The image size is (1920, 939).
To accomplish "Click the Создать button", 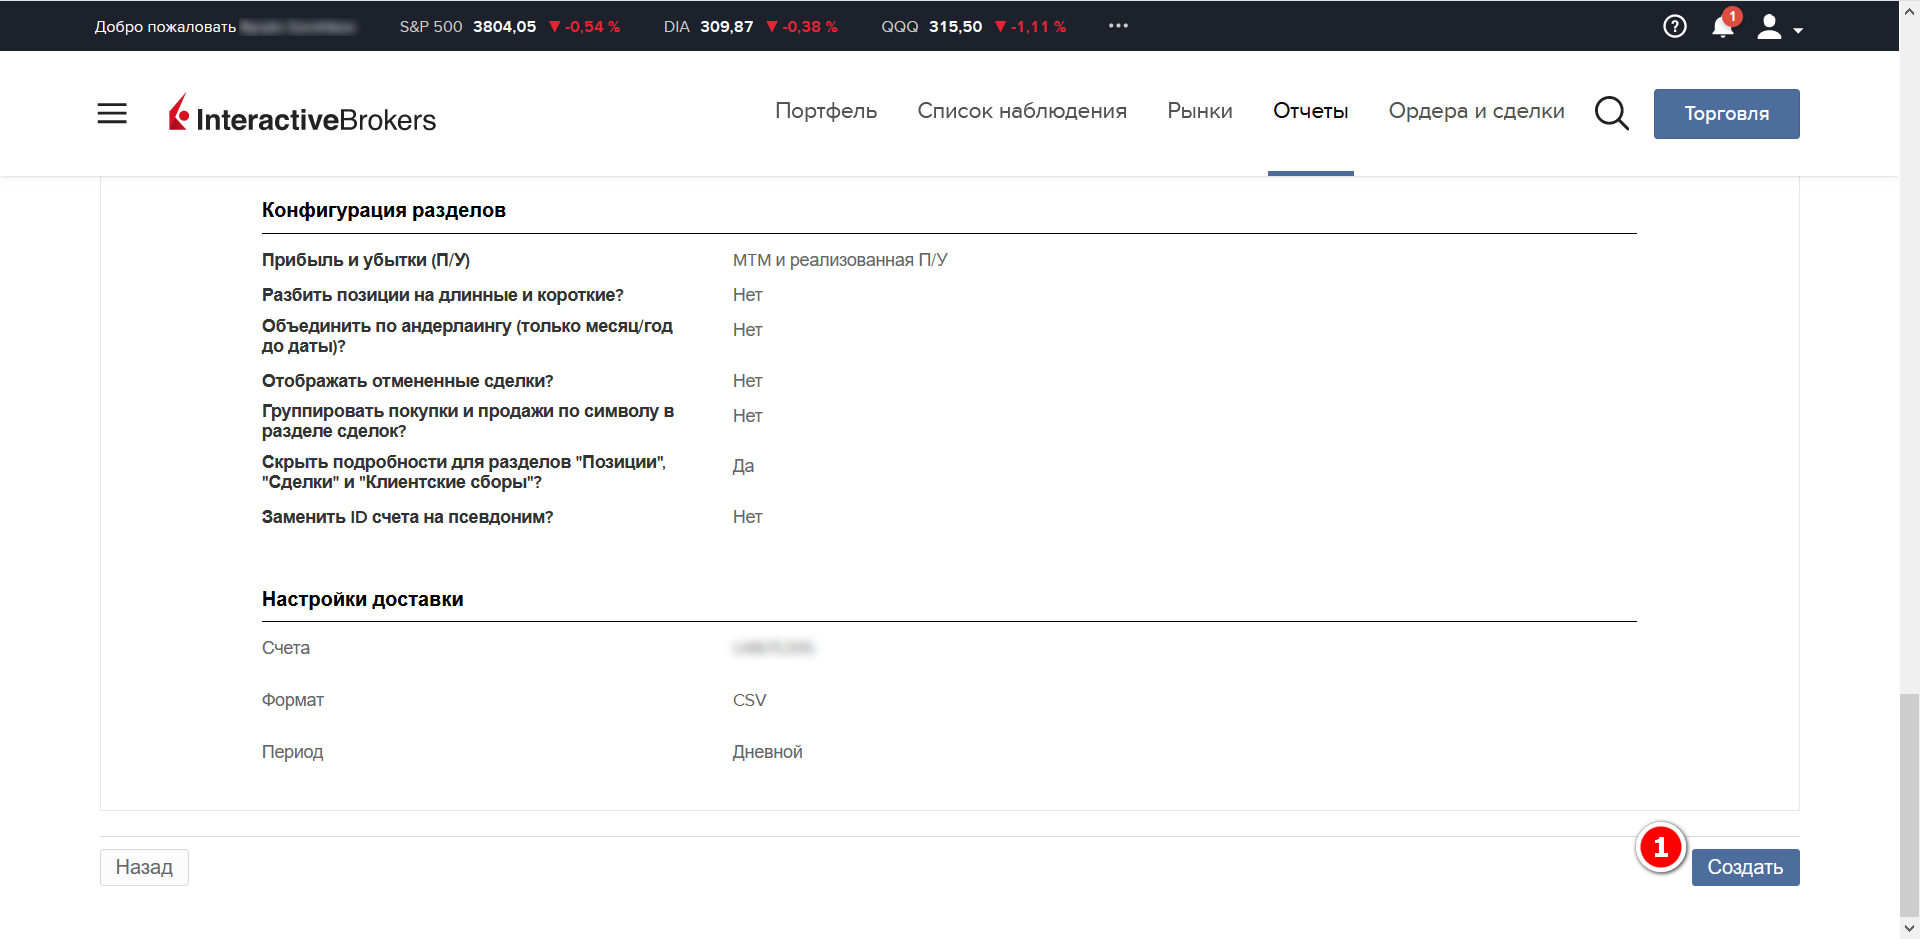I will click(x=1745, y=867).
